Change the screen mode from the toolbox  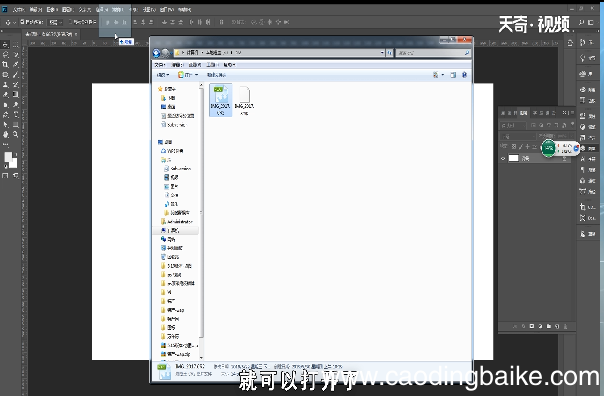pos(16,176)
